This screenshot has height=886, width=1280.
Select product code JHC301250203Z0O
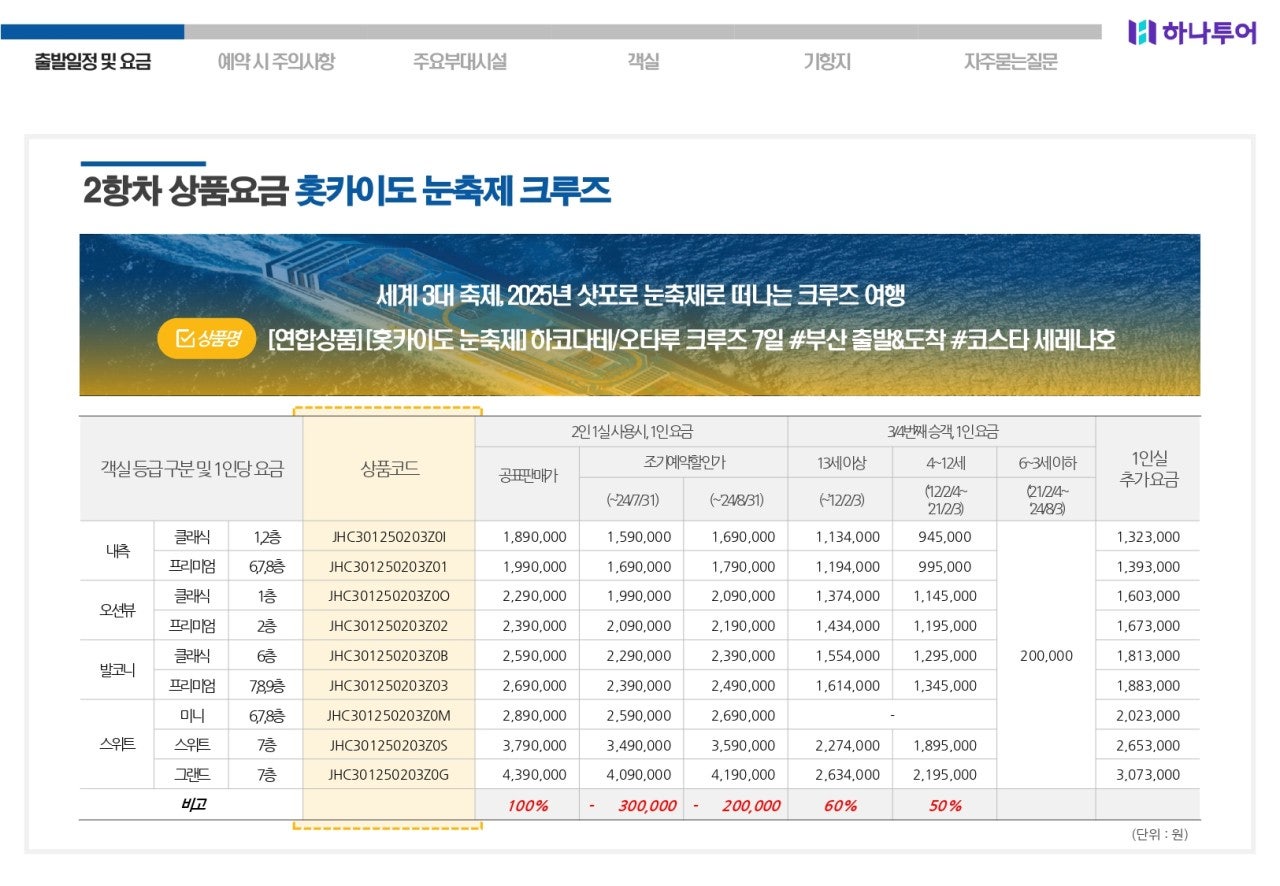pos(388,596)
